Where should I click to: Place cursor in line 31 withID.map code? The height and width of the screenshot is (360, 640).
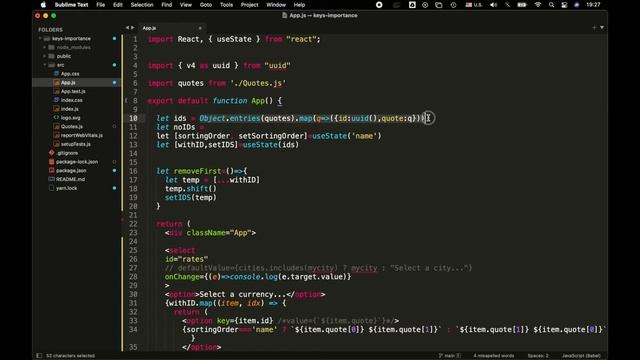(225, 303)
